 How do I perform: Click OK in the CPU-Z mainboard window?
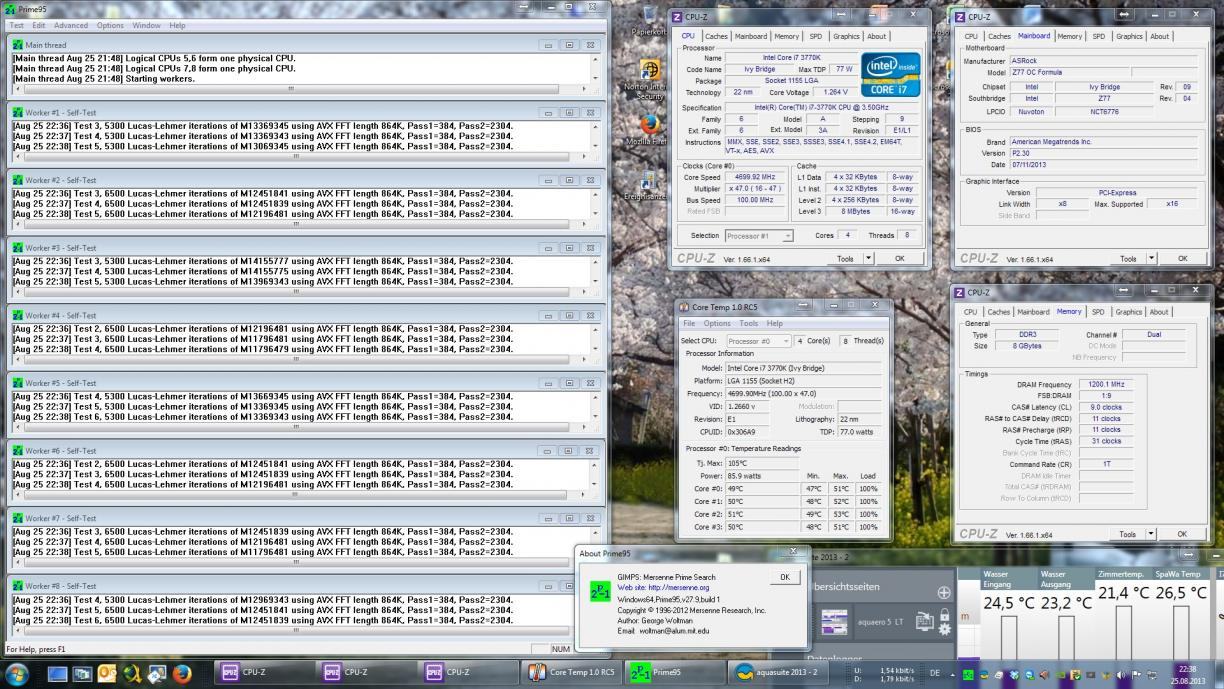[x=1183, y=258]
